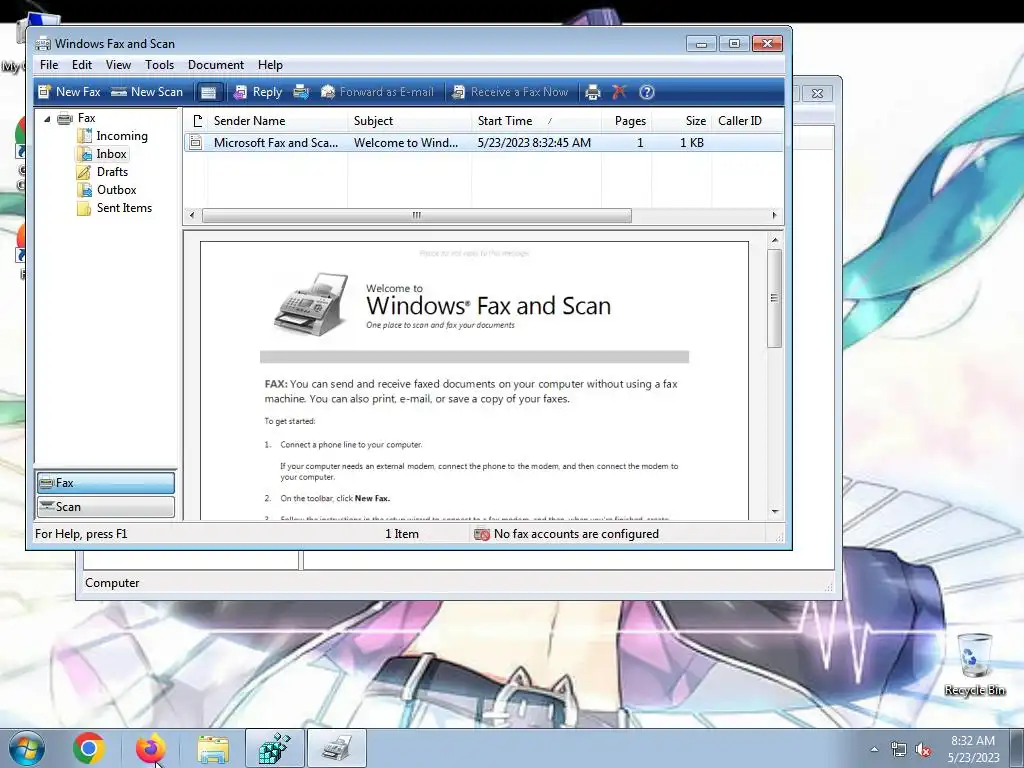
Task: Click Forward as E-mail
Action: [x=377, y=92]
